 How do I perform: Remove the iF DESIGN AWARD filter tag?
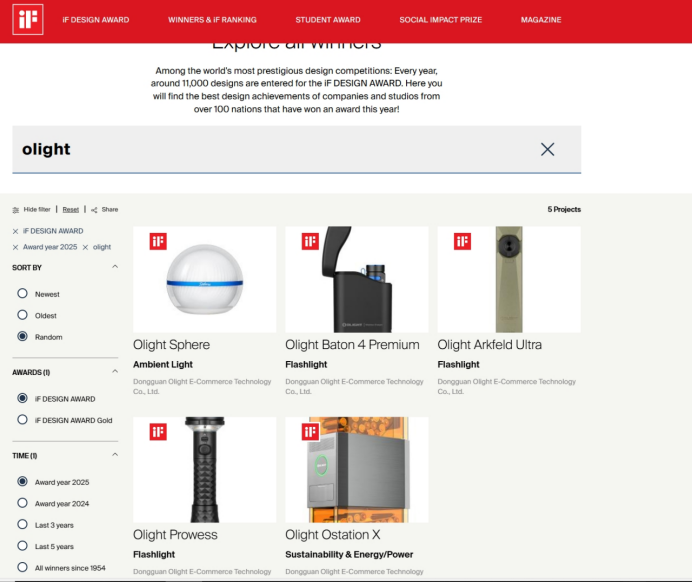[x=15, y=231]
